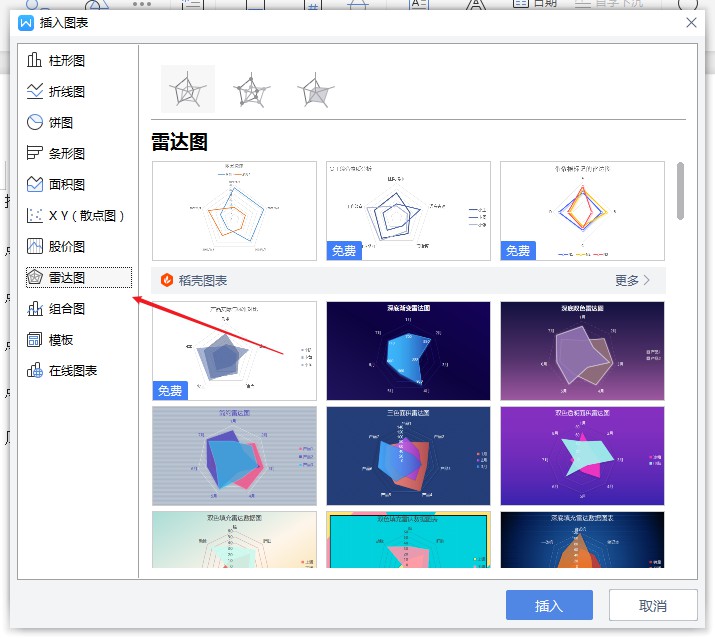Viewport: 715px width, 638px height.
Task: Pick the dark blue orange-filled radar template
Action: [x=582, y=539]
